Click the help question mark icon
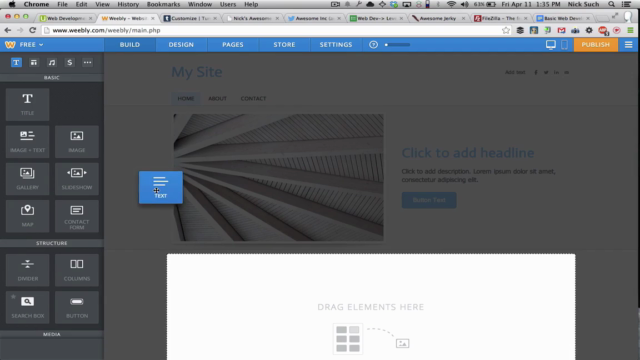The height and width of the screenshot is (360, 640). point(373,44)
